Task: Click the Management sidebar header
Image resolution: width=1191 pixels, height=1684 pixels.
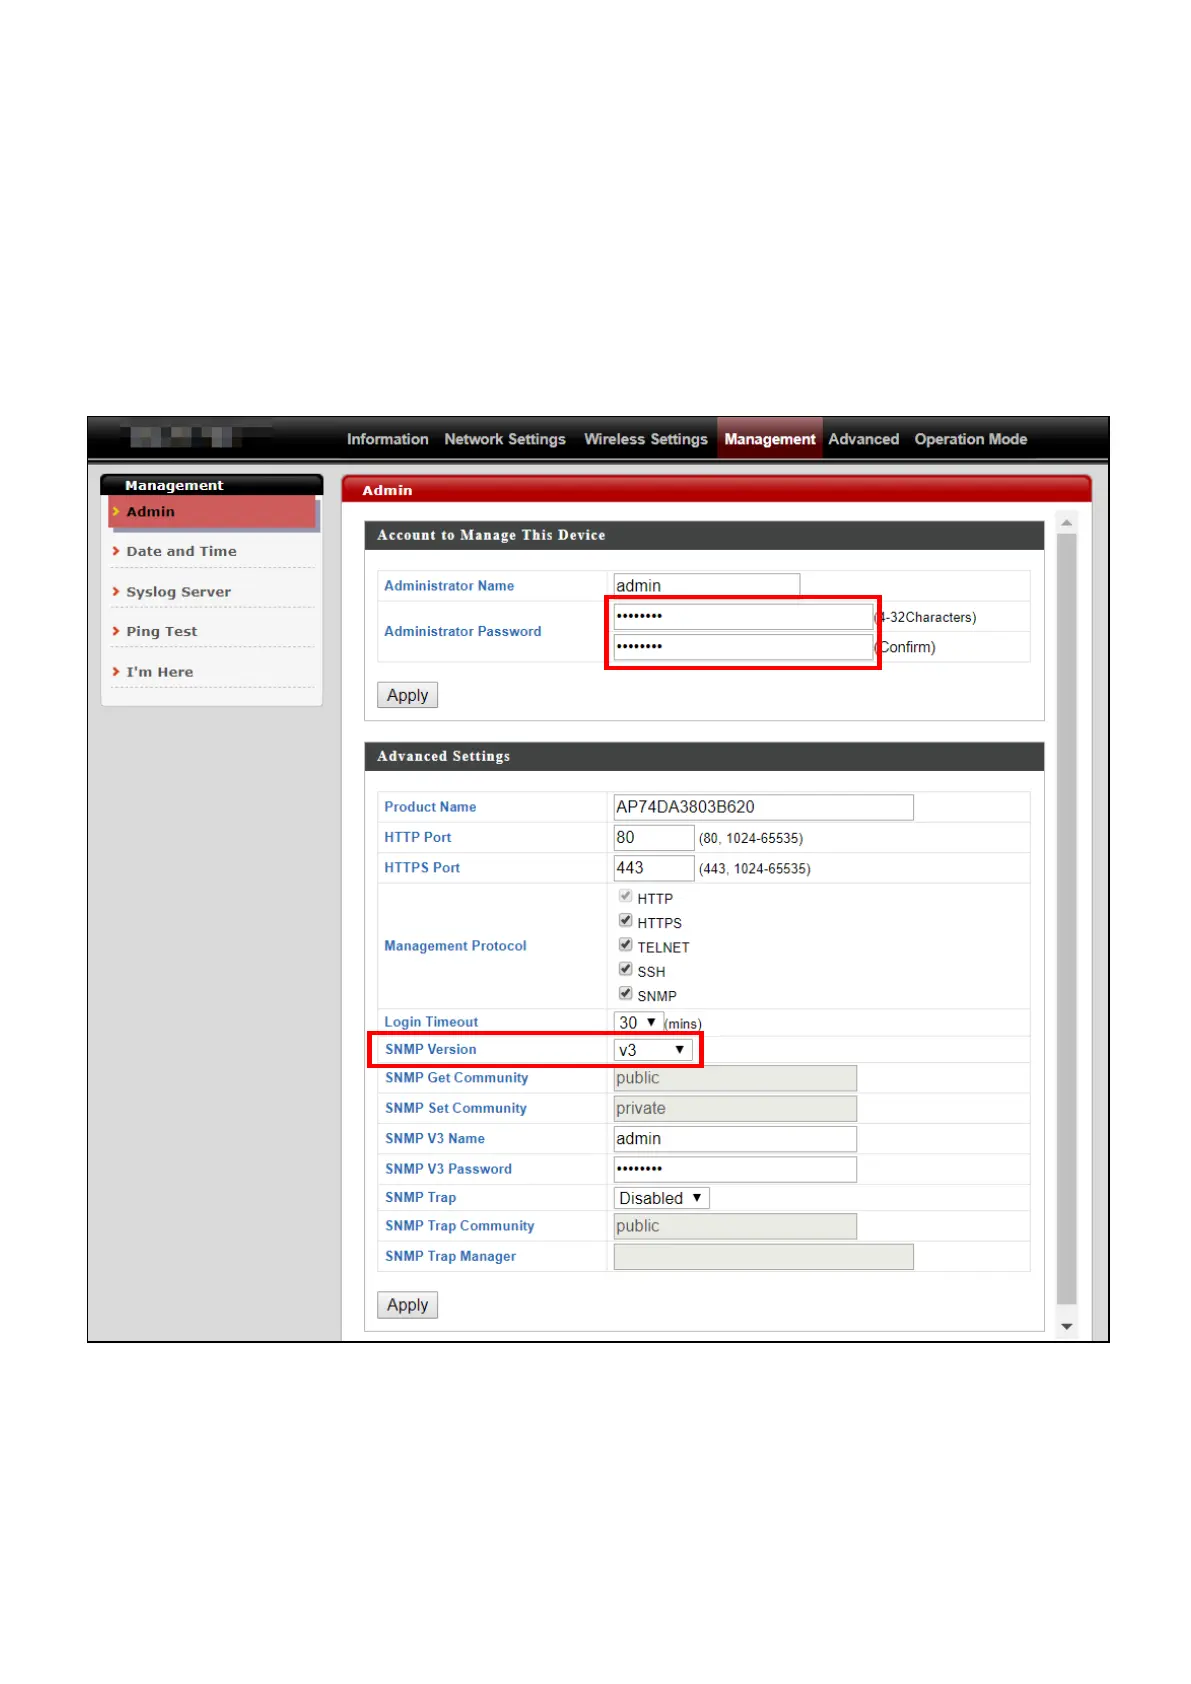Action: tap(212, 485)
